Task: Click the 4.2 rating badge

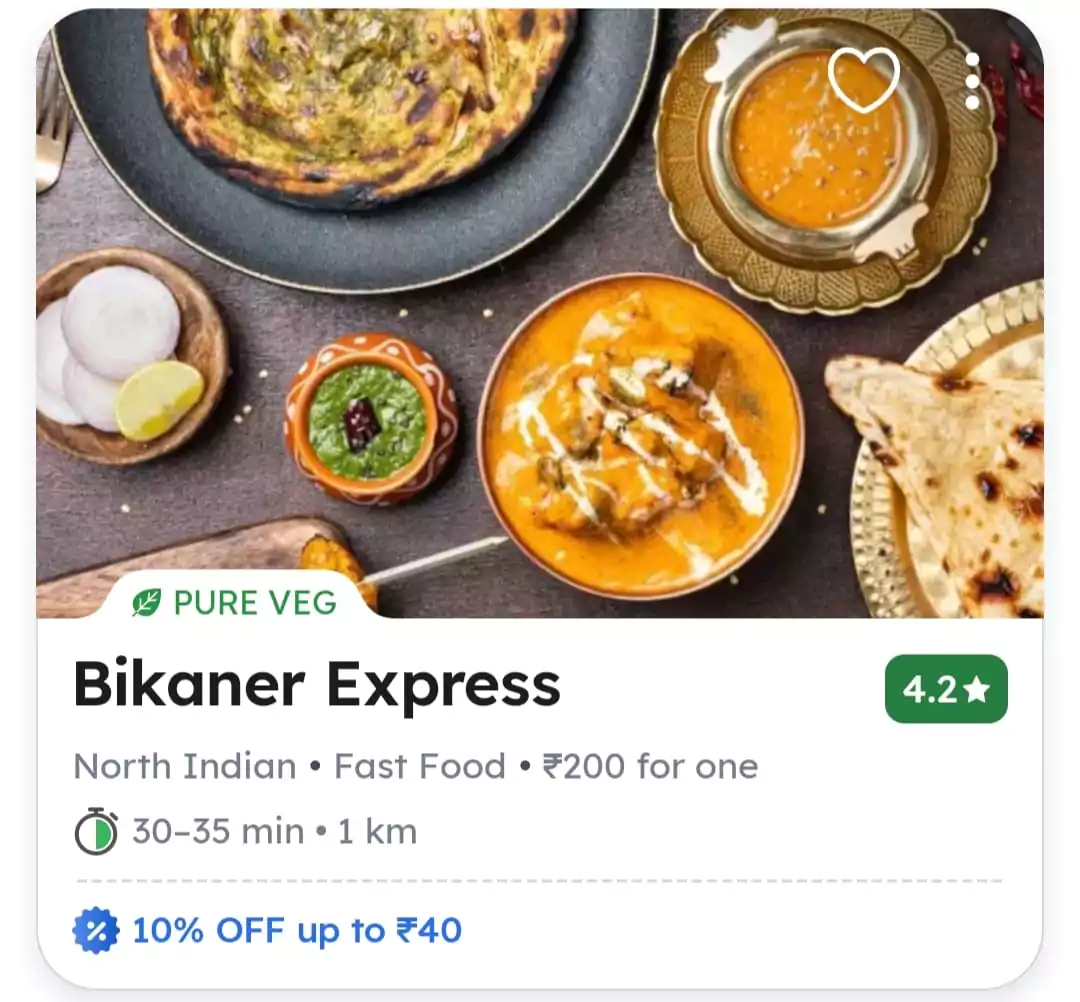Action: tap(946, 689)
